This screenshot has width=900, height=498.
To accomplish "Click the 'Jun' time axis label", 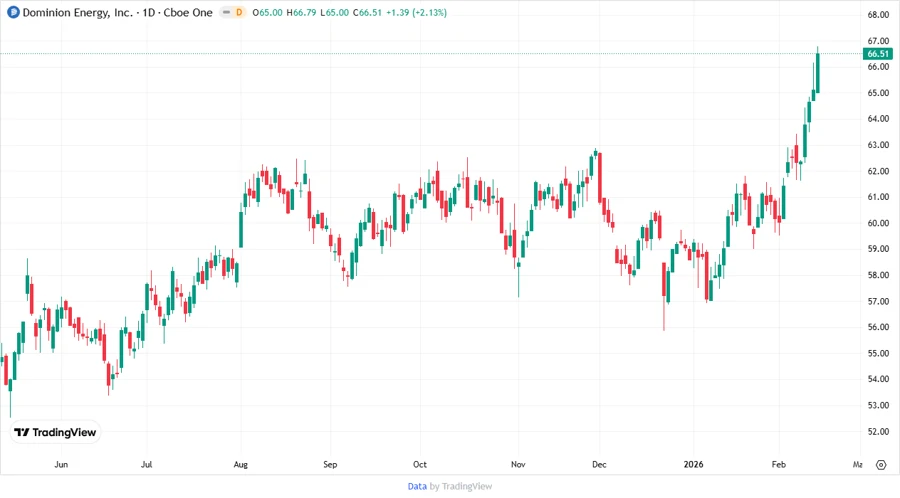I will tap(61, 465).
